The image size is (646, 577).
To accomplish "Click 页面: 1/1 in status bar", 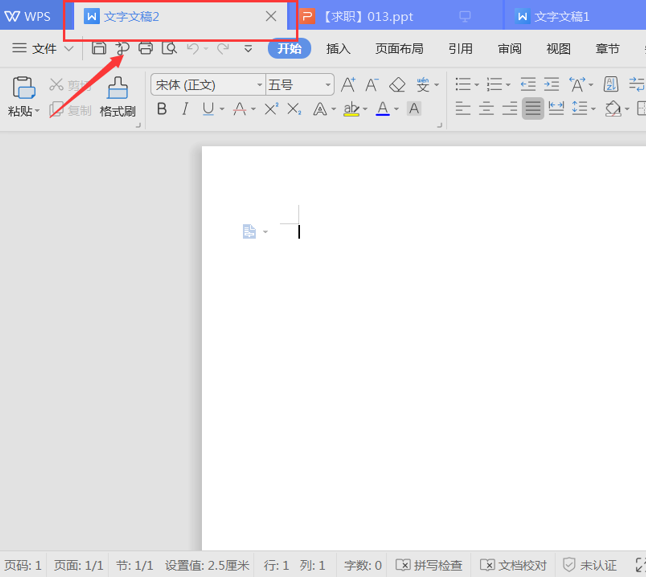I will (x=79, y=565).
